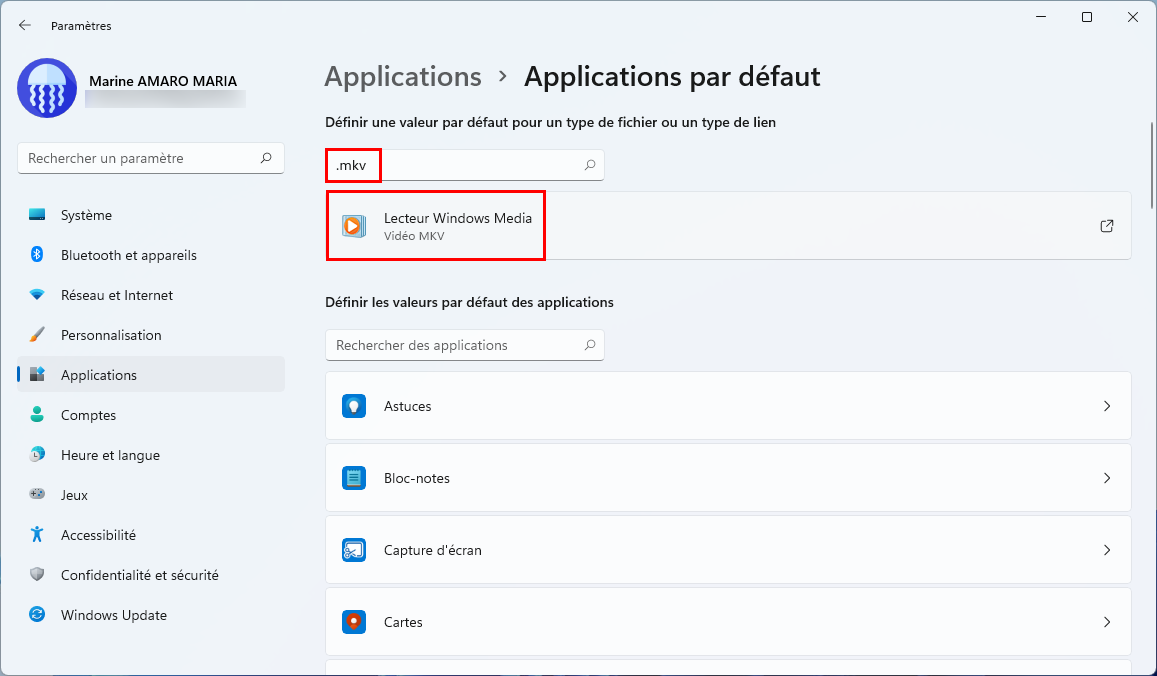This screenshot has width=1157, height=676.
Task: Click the file type search field containing .mkv
Action: coord(465,165)
